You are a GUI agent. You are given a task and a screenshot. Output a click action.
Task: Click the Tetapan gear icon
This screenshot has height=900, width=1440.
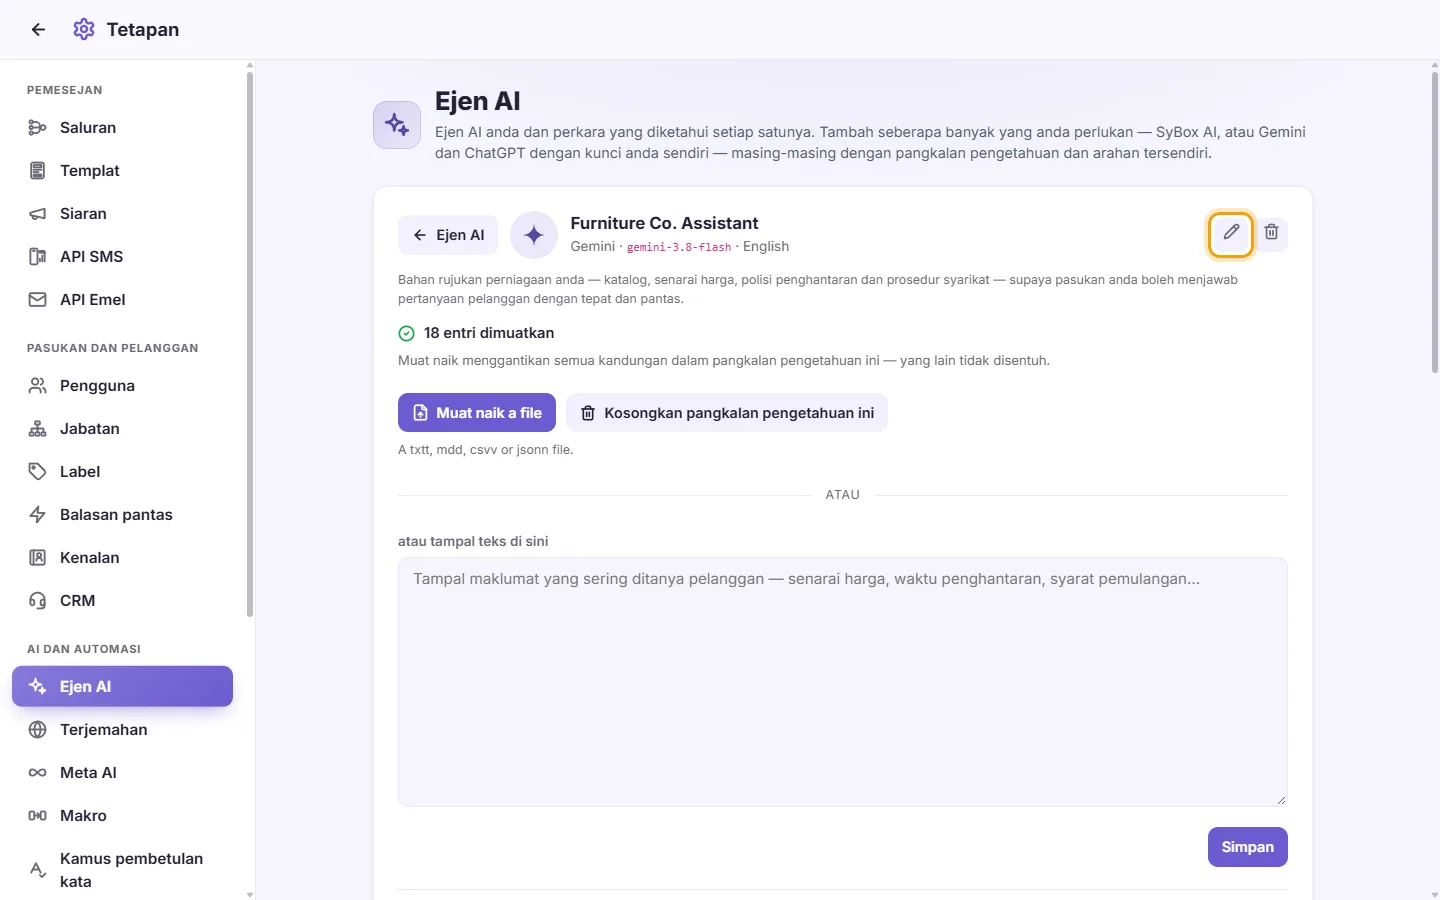[x=84, y=30]
